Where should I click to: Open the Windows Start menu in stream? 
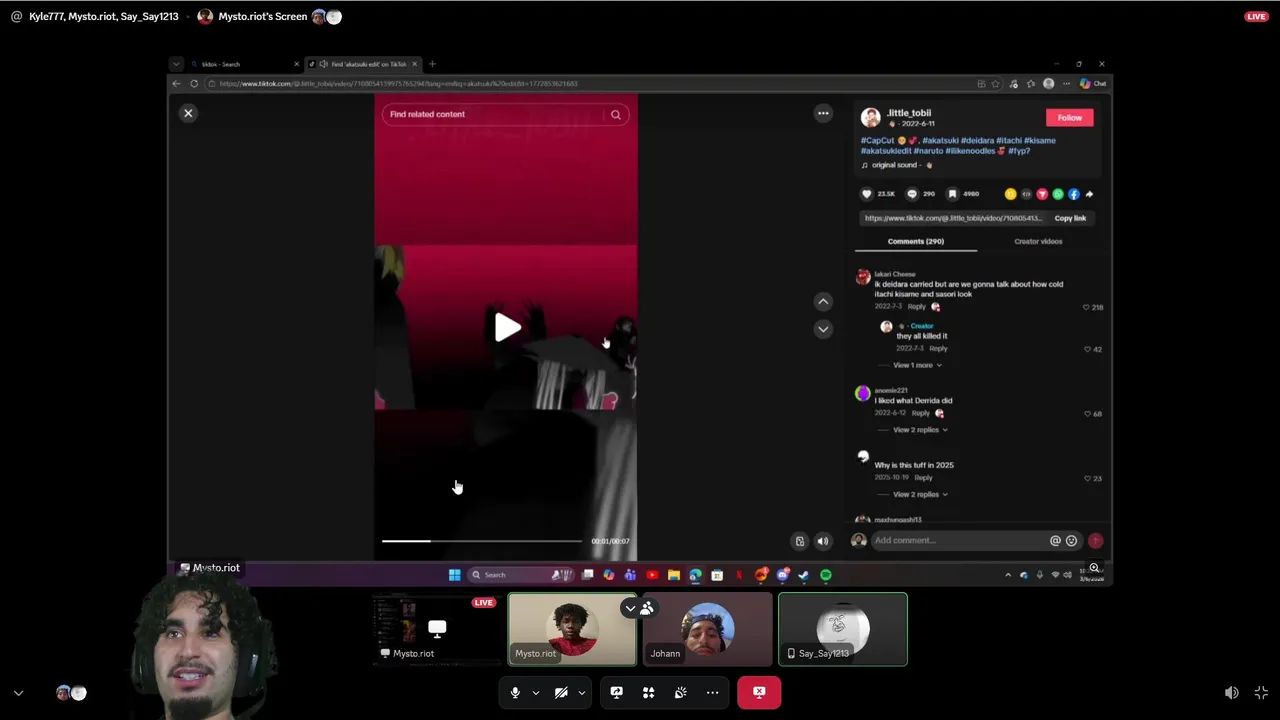click(x=454, y=575)
